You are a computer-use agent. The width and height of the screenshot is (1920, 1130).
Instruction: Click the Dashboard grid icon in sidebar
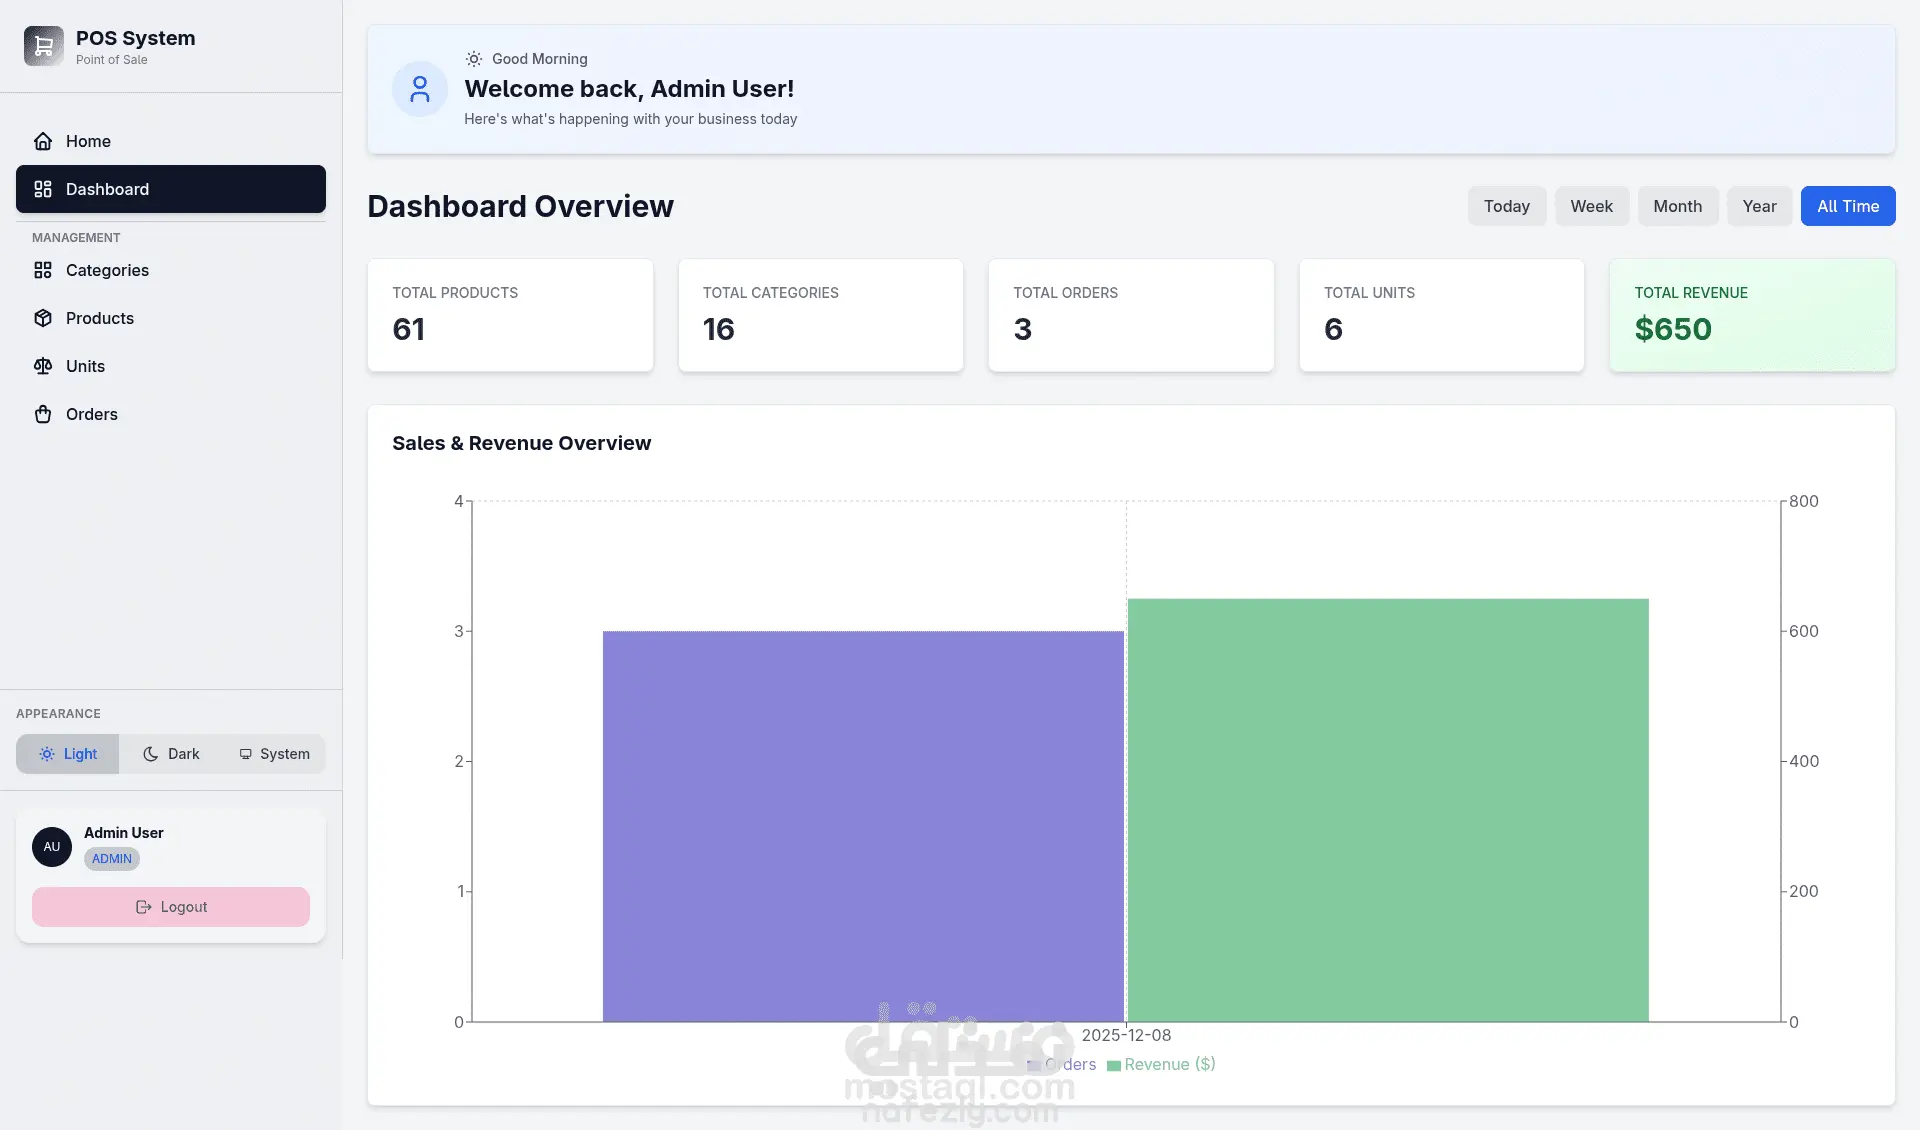pos(43,189)
